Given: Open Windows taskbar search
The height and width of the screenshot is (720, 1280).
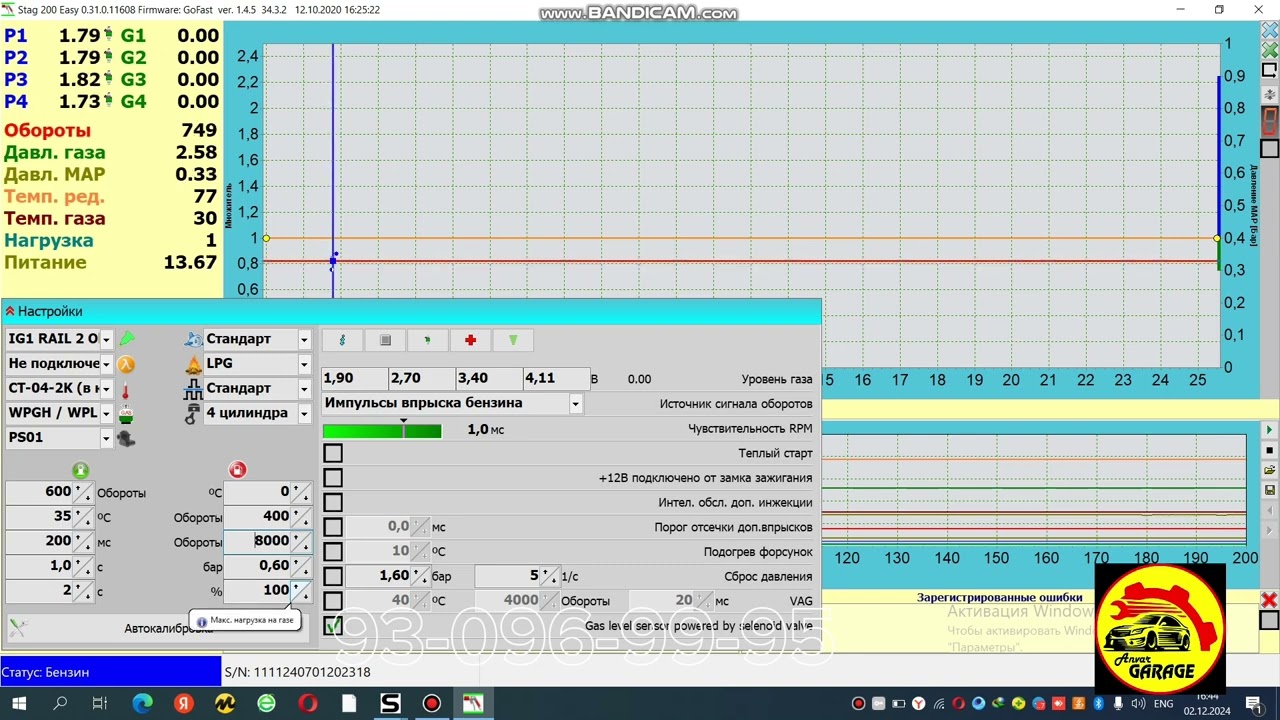Looking at the screenshot, I should coord(59,704).
